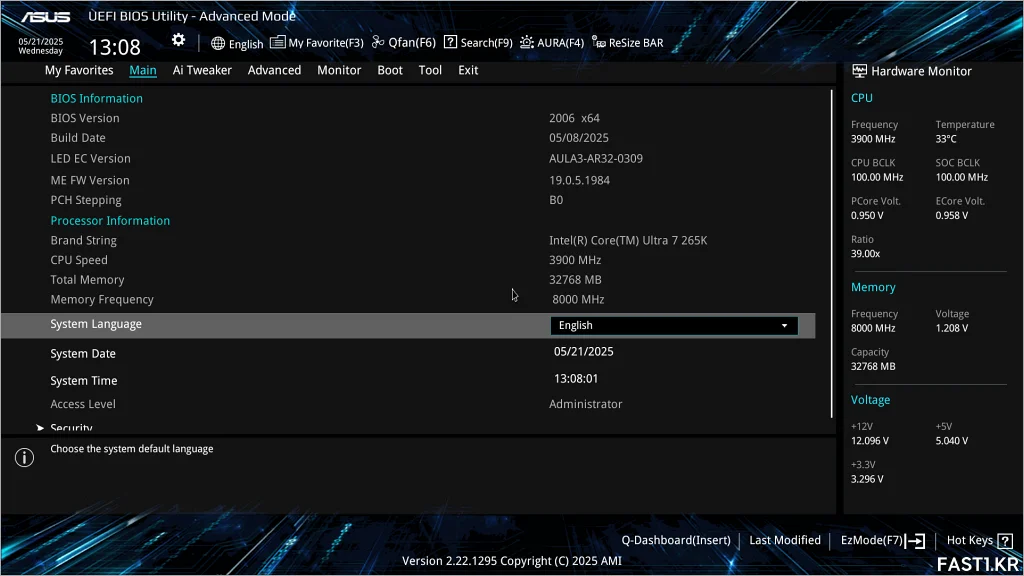Viewport: 1024px width, 576px height.
Task: Click the AURA(F4) text label
Action: 560,42
